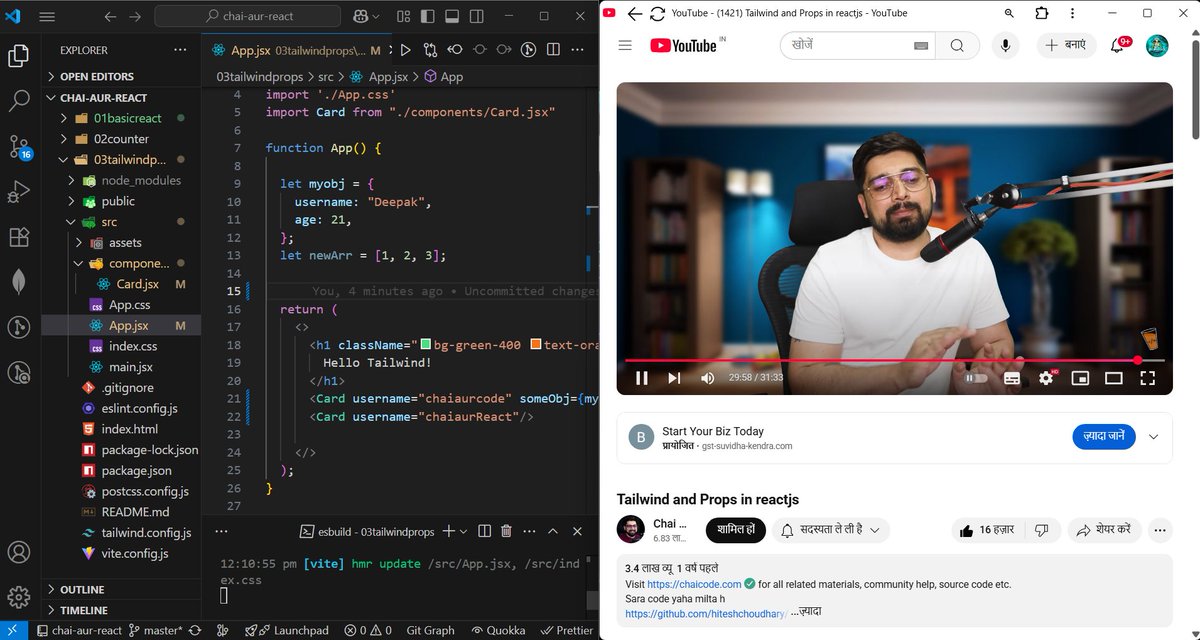Pause the YouTube video
Screen dimensions: 1200x640
tap(642, 378)
